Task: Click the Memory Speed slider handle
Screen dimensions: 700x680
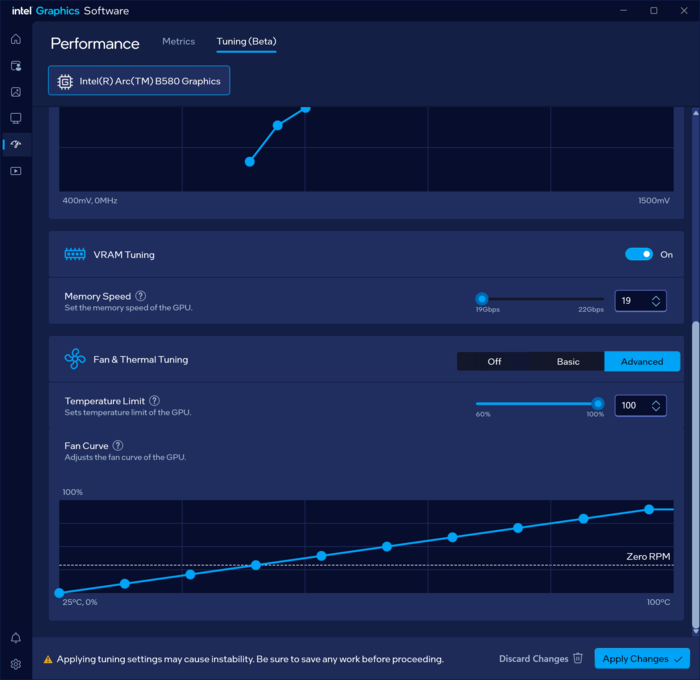Action: click(481, 299)
